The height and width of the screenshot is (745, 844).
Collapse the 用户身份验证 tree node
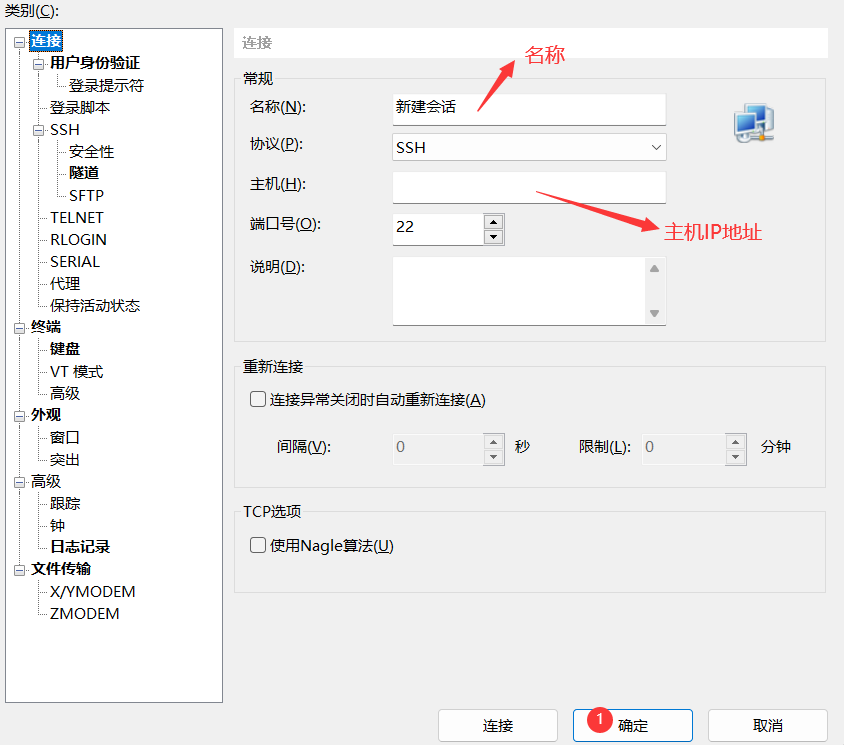(x=38, y=64)
